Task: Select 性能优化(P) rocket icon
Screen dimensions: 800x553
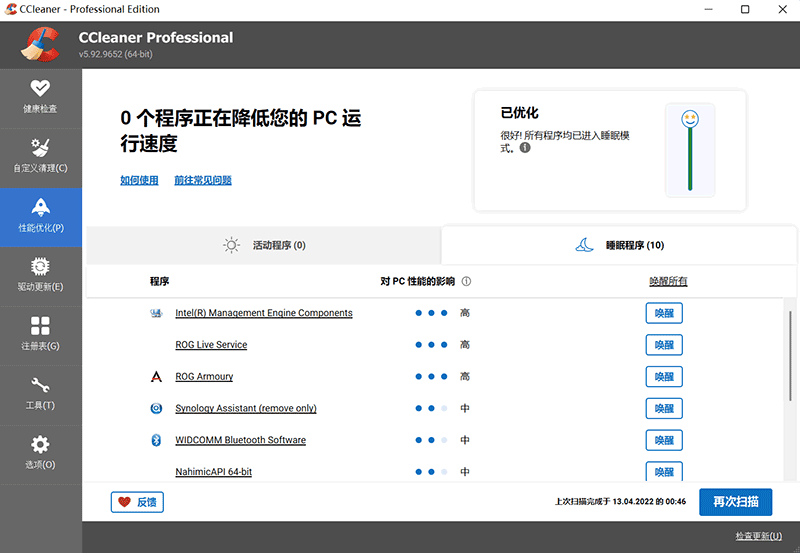Action: (x=40, y=208)
